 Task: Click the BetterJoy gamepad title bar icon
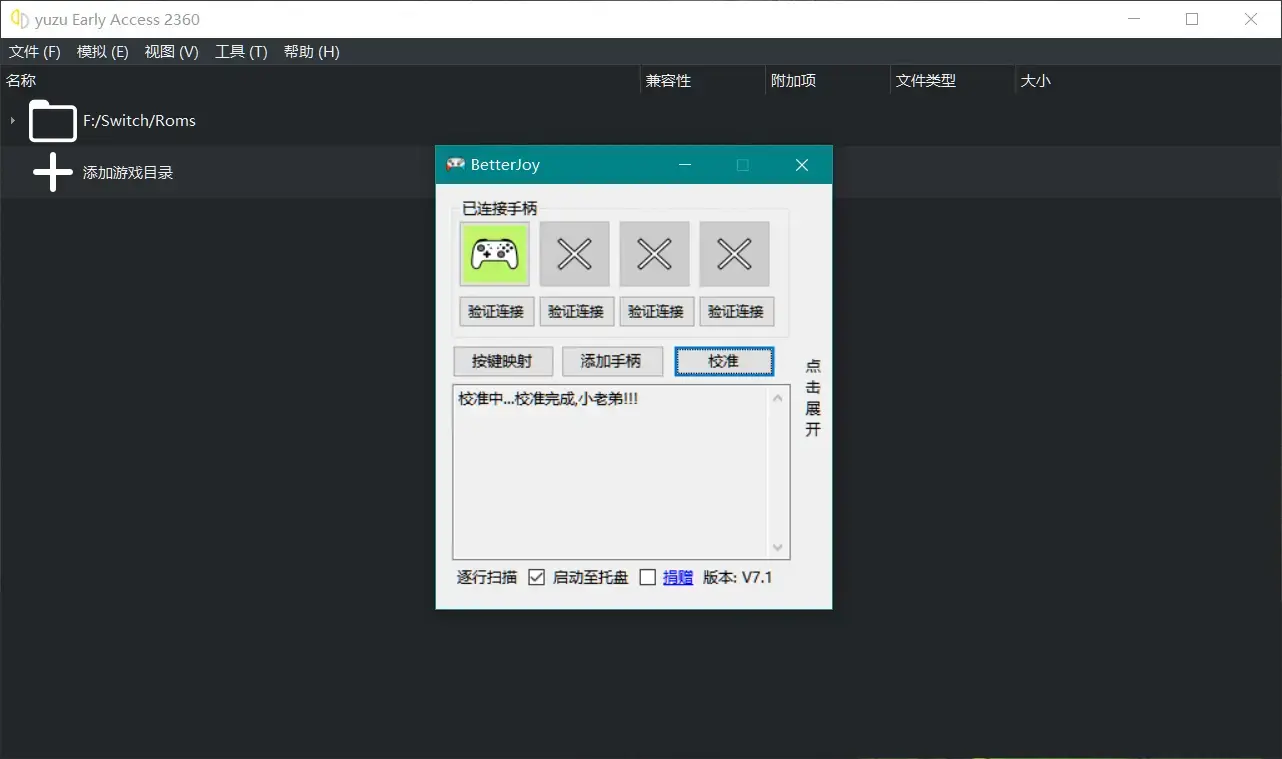tap(456, 165)
